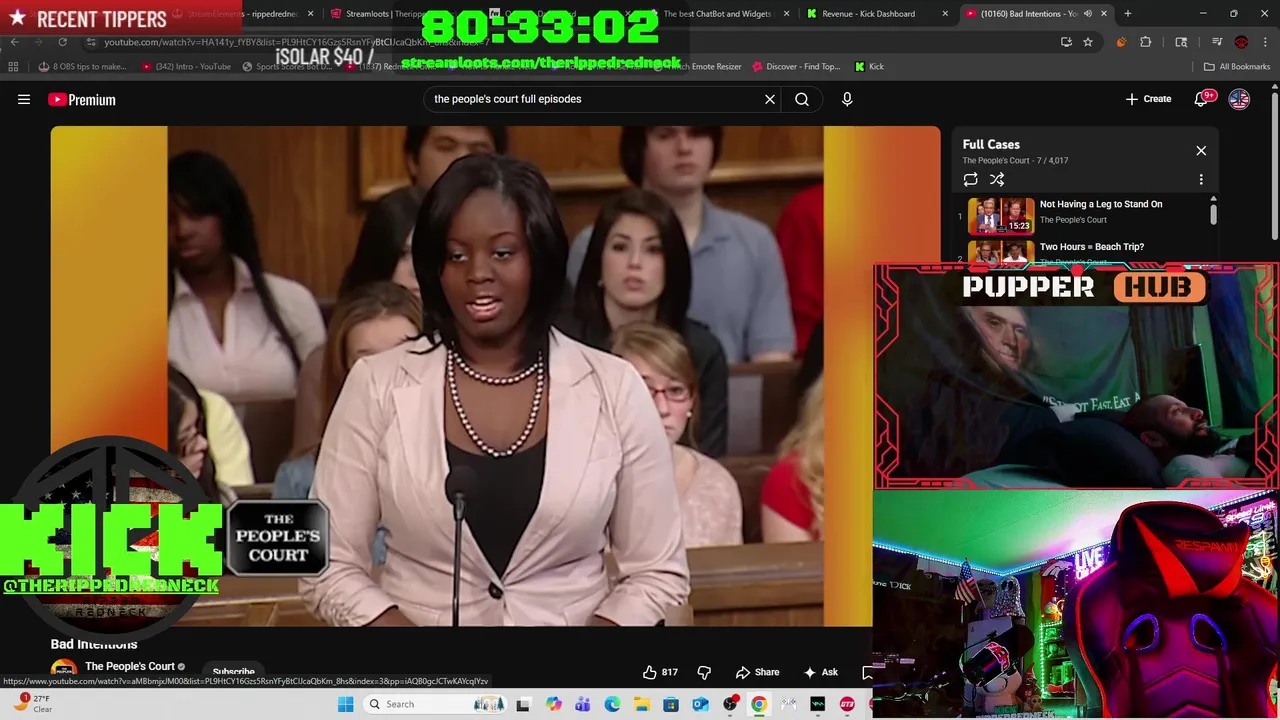Open the YouTube guide hamburger menu

pyautogui.click(x=24, y=99)
